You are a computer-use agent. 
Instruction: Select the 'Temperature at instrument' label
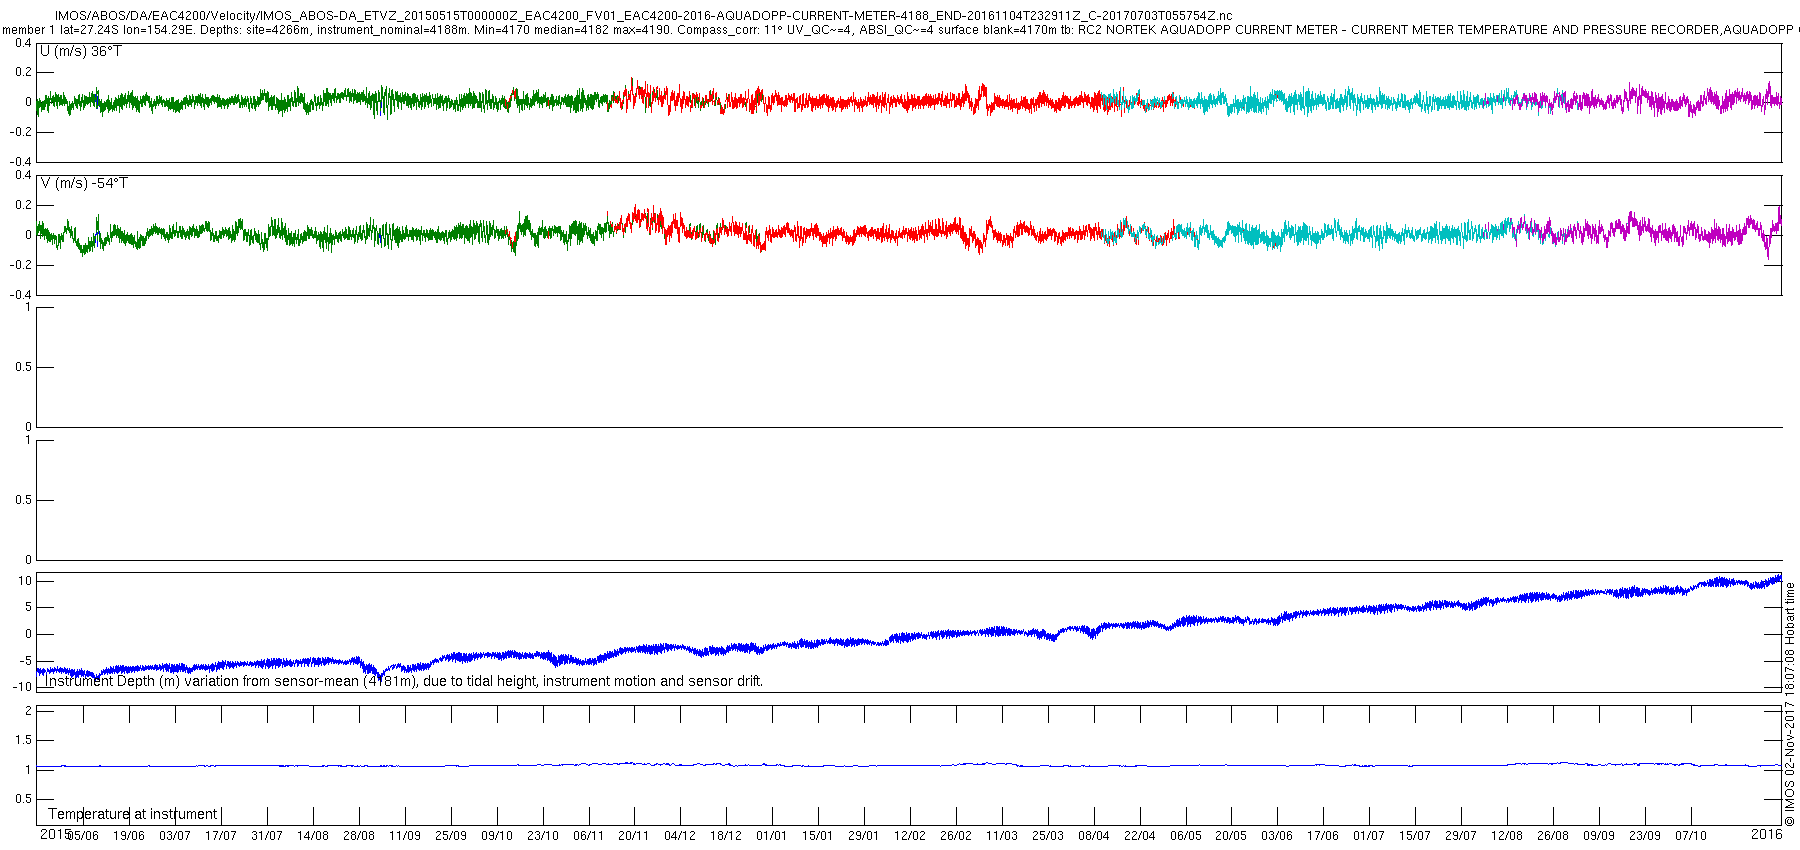(132, 814)
